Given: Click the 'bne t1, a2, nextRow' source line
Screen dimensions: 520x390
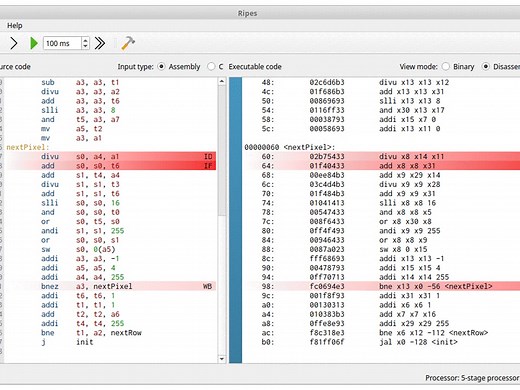Looking at the screenshot, I should tap(111, 333).
